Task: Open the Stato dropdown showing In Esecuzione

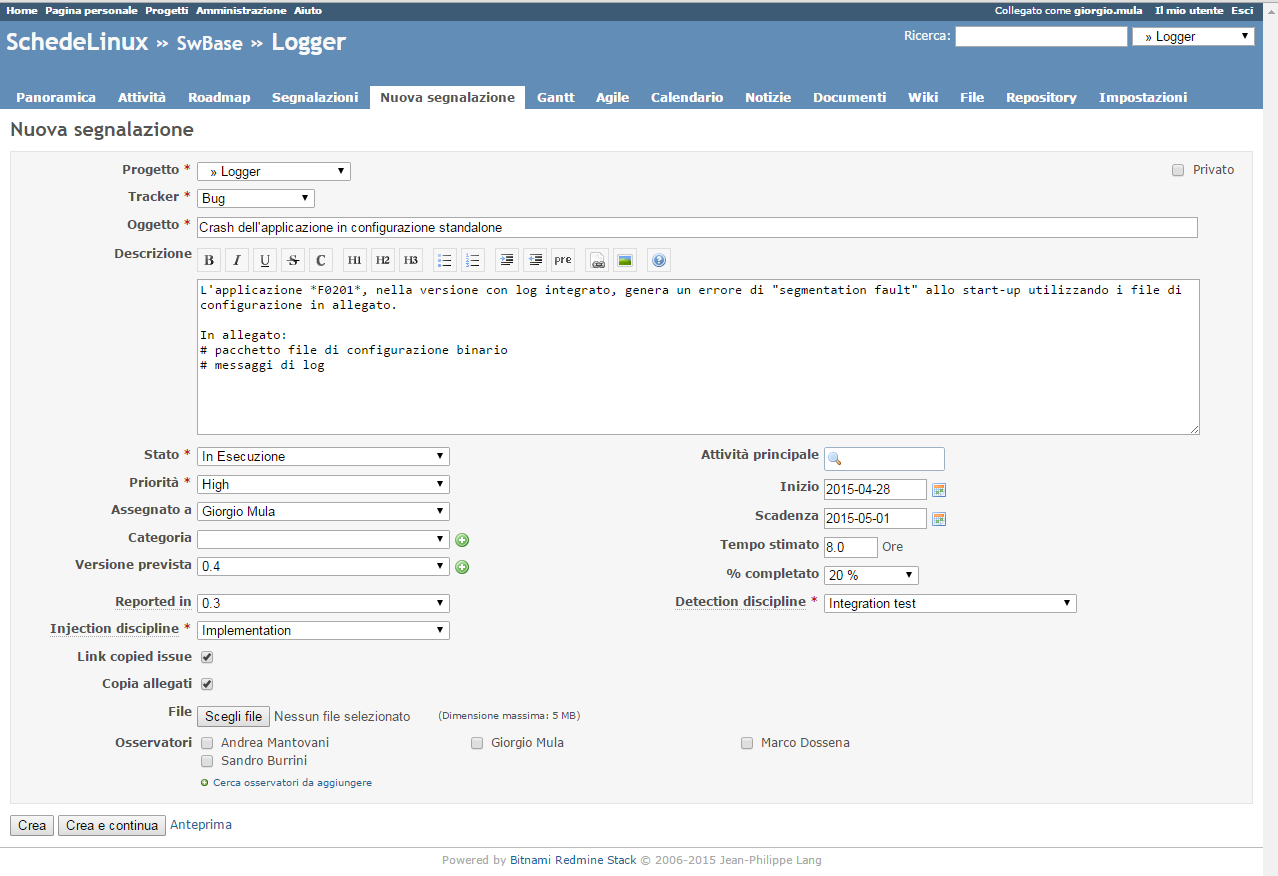Action: [x=323, y=456]
